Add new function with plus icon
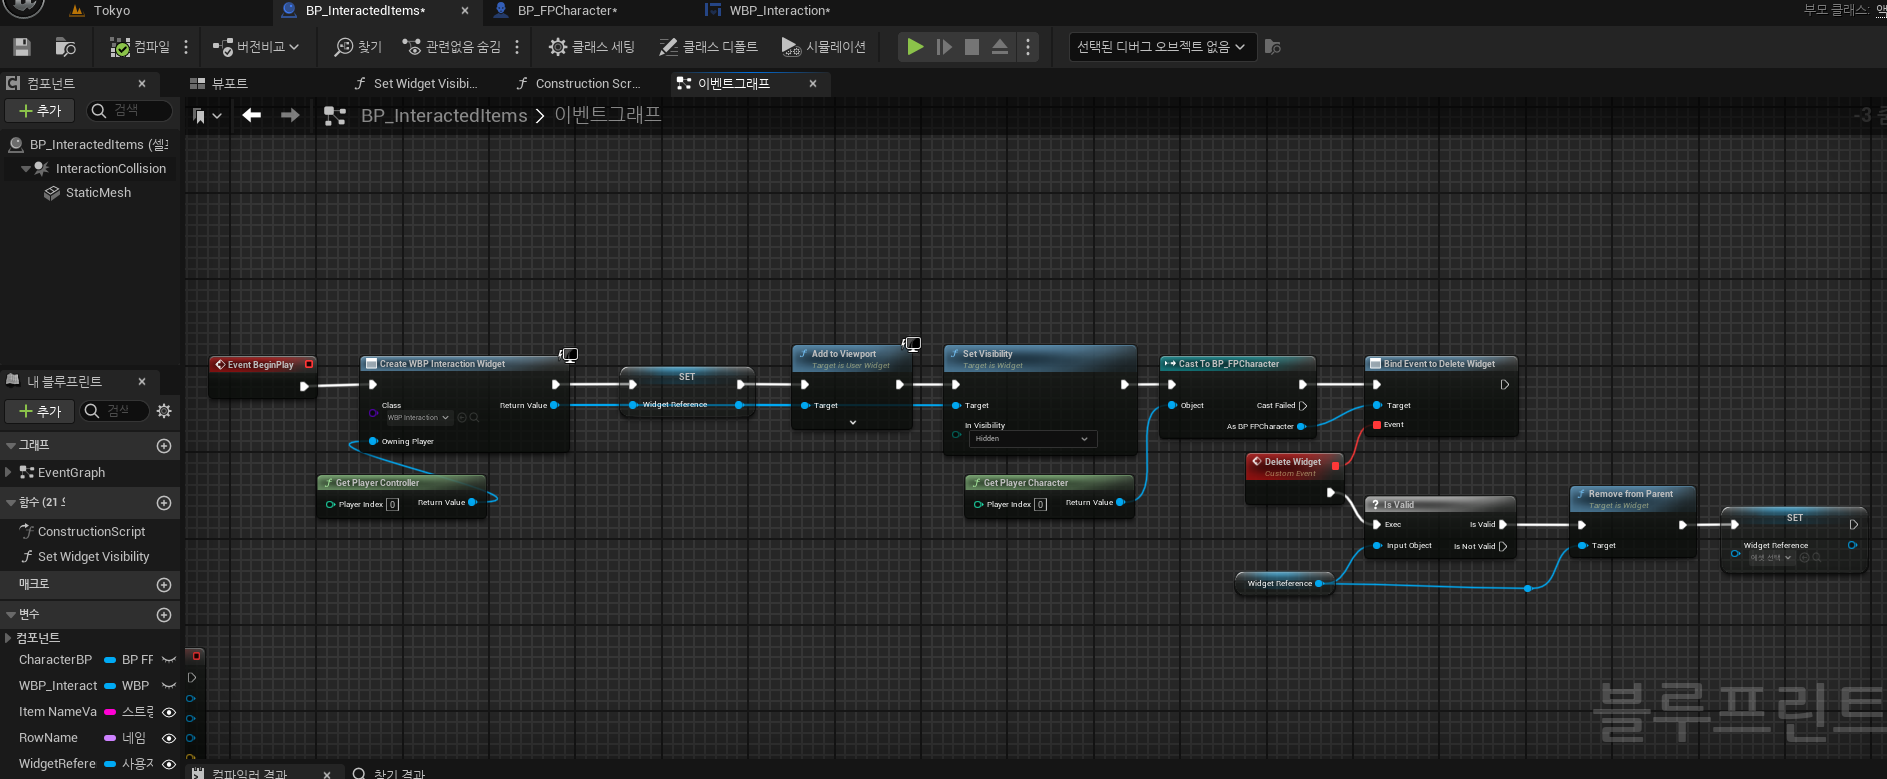1887x779 pixels. (x=165, y=503)
